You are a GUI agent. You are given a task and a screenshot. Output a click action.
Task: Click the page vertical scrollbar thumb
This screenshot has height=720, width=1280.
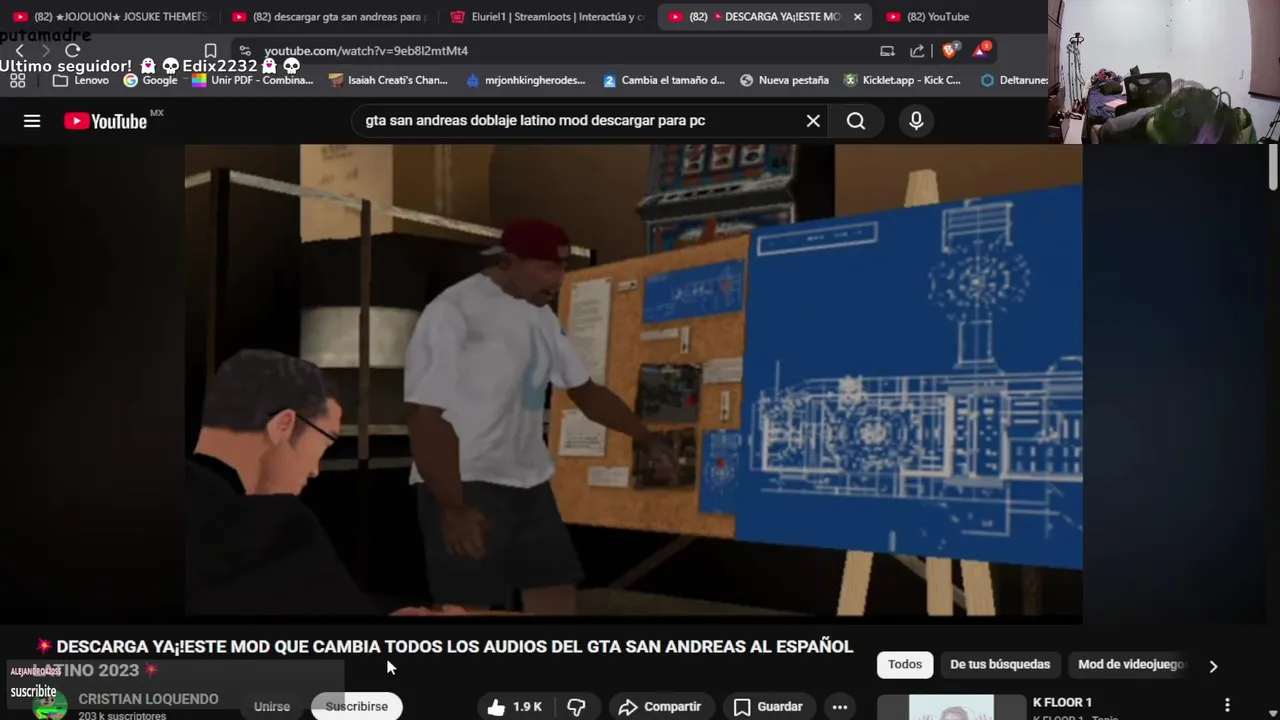pyautogui.click(x=1273, y=166)
